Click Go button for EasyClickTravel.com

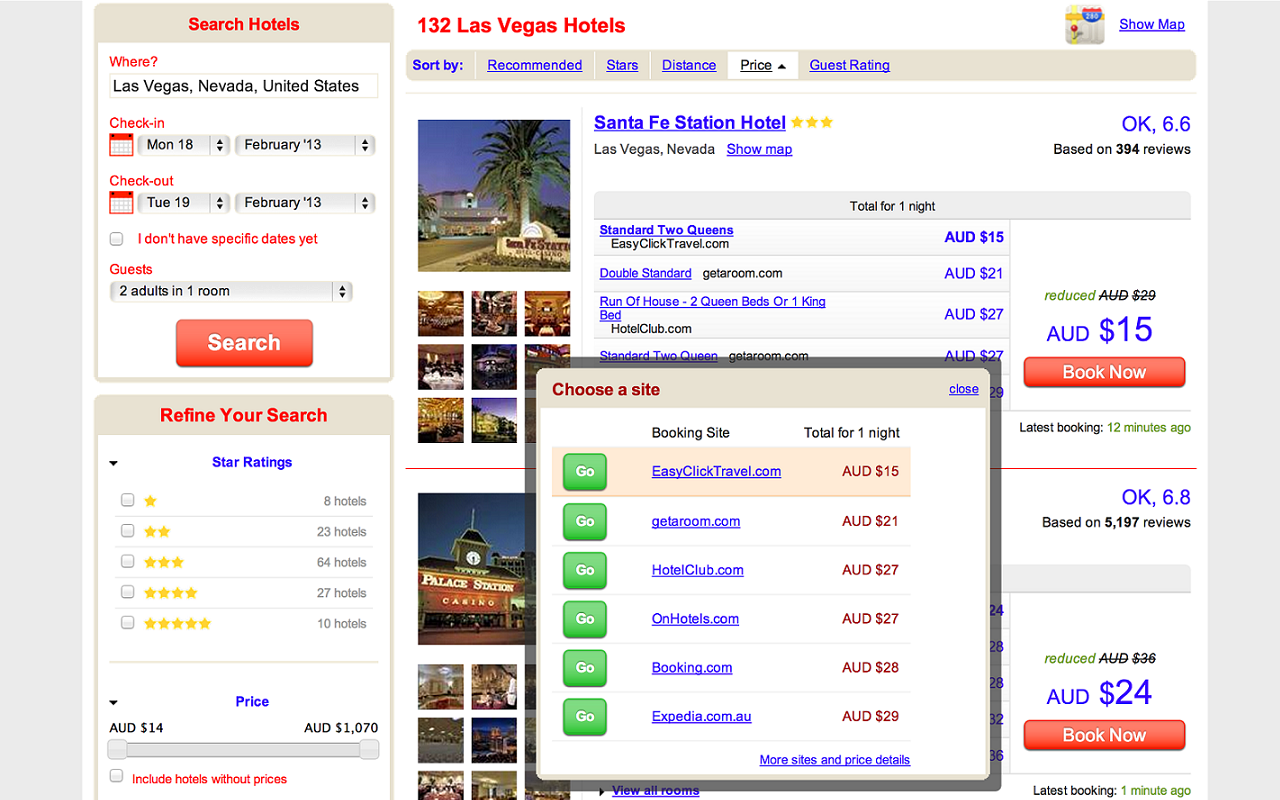[x=585, y=472]
